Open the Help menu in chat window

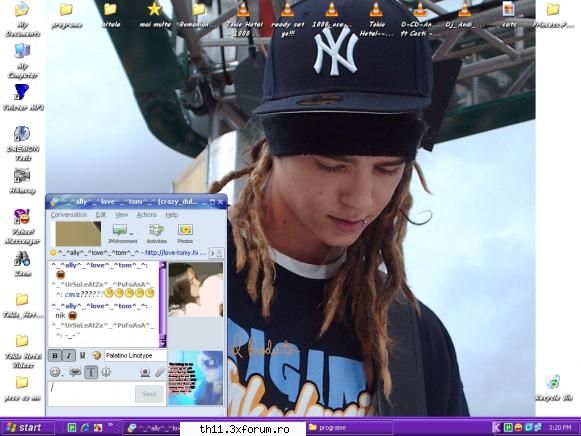(172, 215)
